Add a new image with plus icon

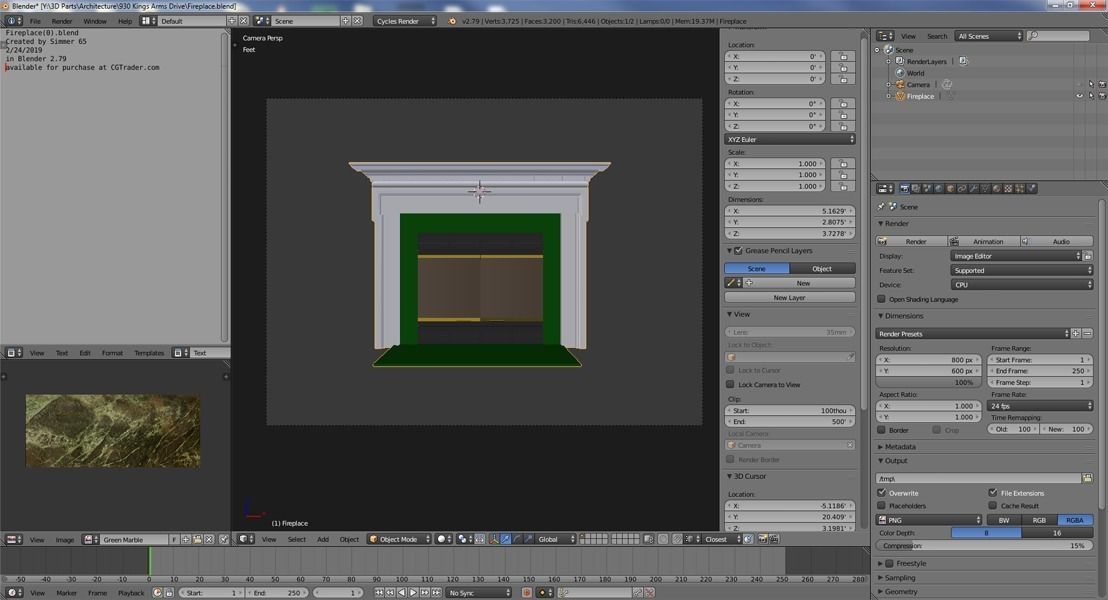coord(186,540)
